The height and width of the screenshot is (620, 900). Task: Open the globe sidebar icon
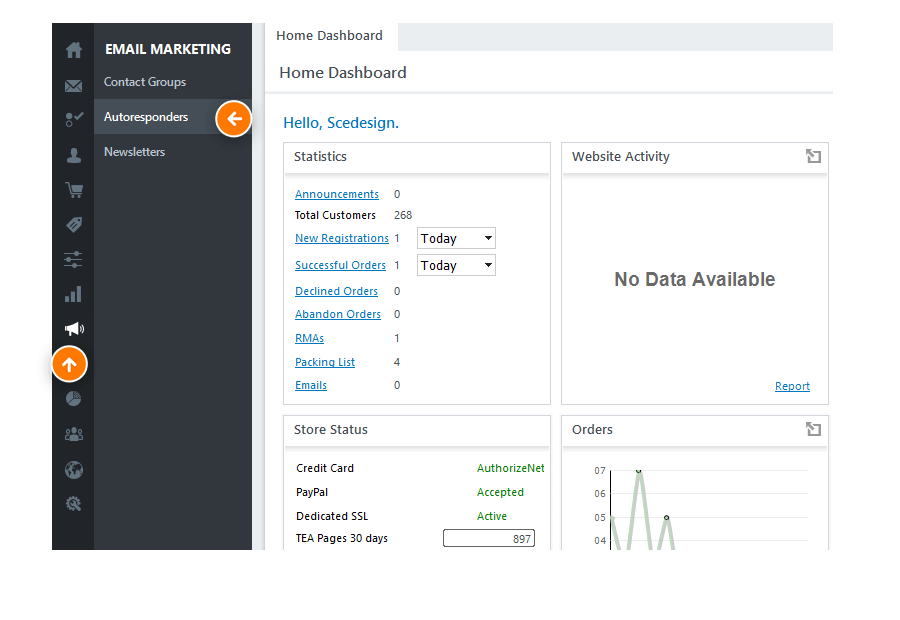pyautogui.click(x=73, y=470)
